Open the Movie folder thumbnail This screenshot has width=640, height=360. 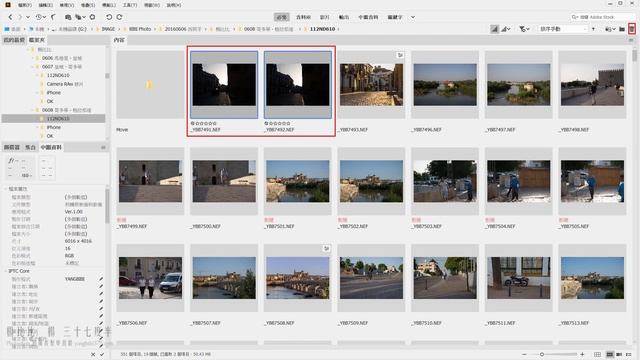tap(150, 84)
